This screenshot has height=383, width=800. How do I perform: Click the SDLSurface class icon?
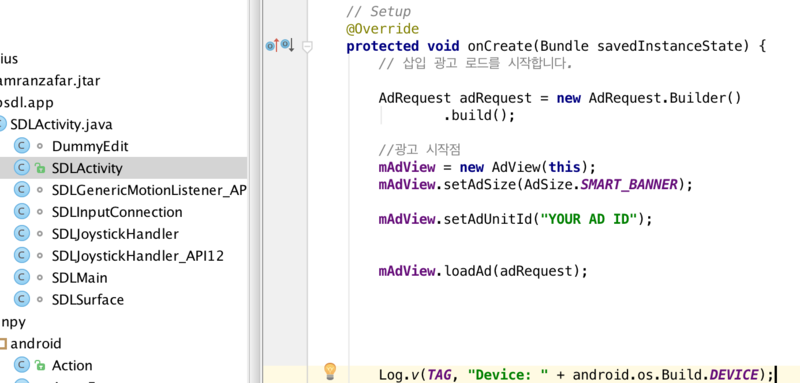21,299
